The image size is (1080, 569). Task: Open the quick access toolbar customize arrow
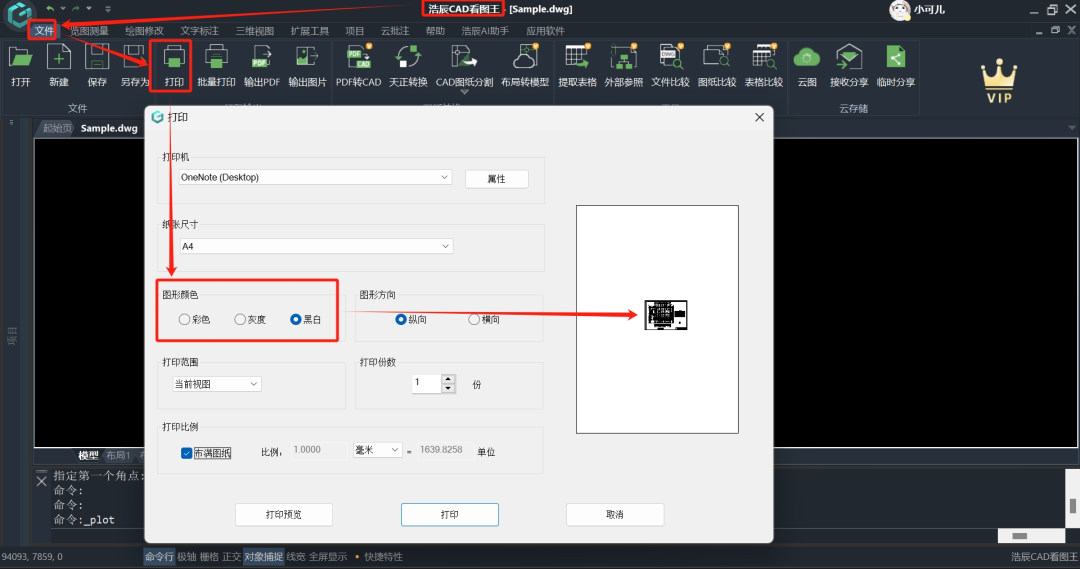107,9
